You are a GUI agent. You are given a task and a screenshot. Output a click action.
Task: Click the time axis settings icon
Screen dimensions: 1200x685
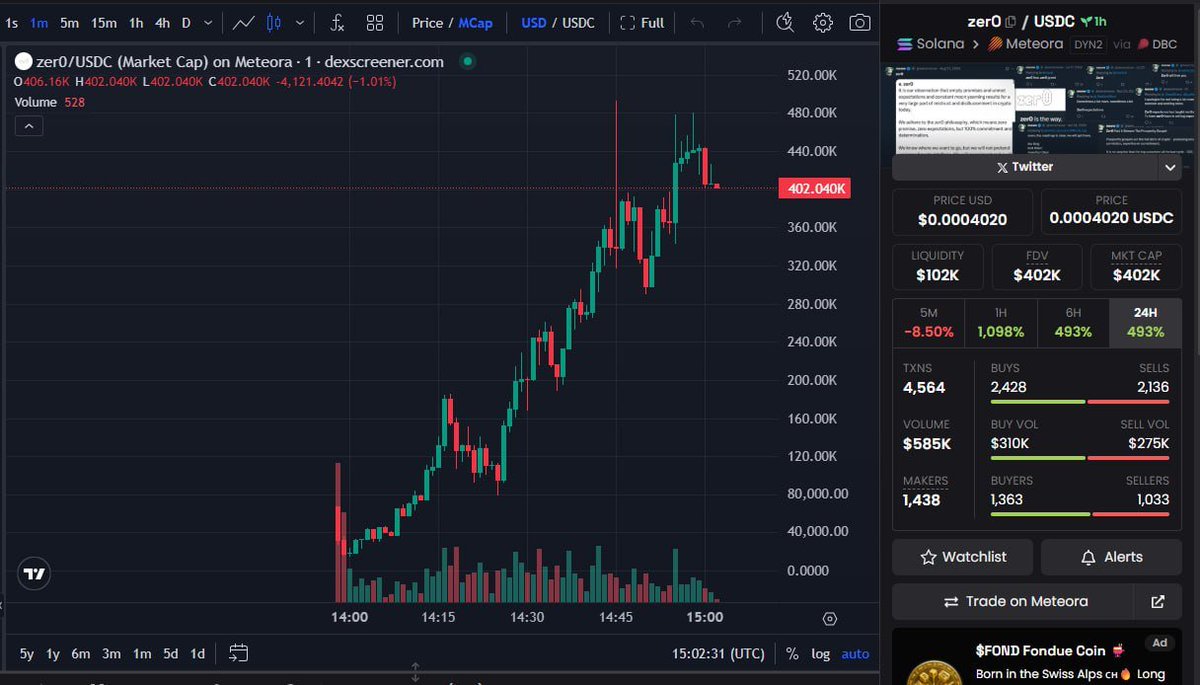[x=830, y=619]
